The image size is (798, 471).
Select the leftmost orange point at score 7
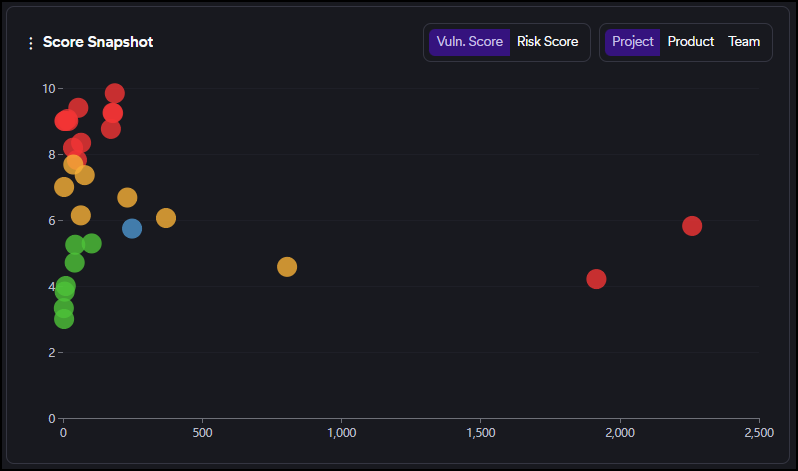64,187
